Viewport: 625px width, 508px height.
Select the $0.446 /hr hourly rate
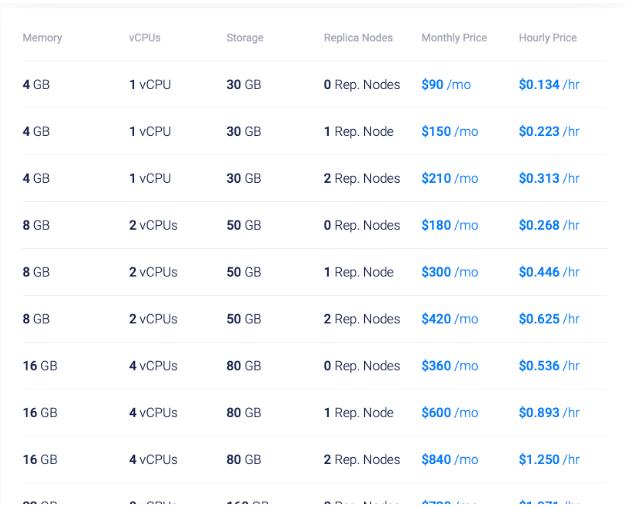coord(549,272)
